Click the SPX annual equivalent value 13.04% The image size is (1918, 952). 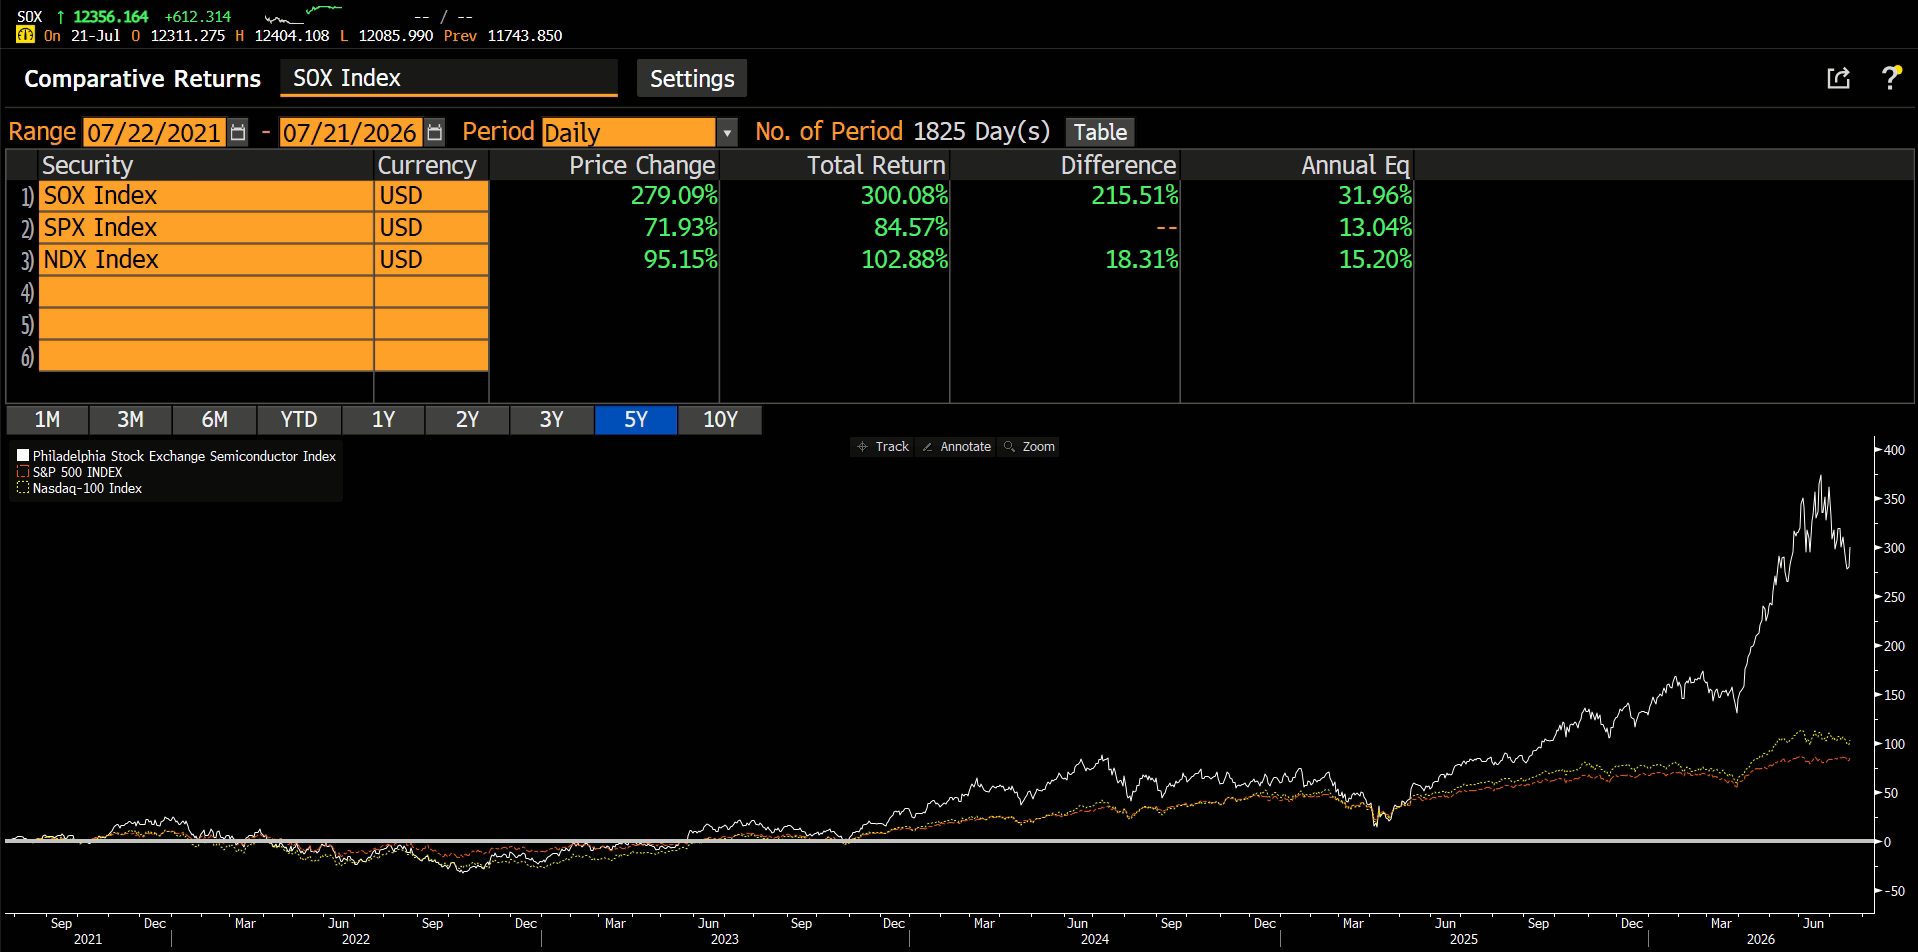click(x=1375, y=228)
